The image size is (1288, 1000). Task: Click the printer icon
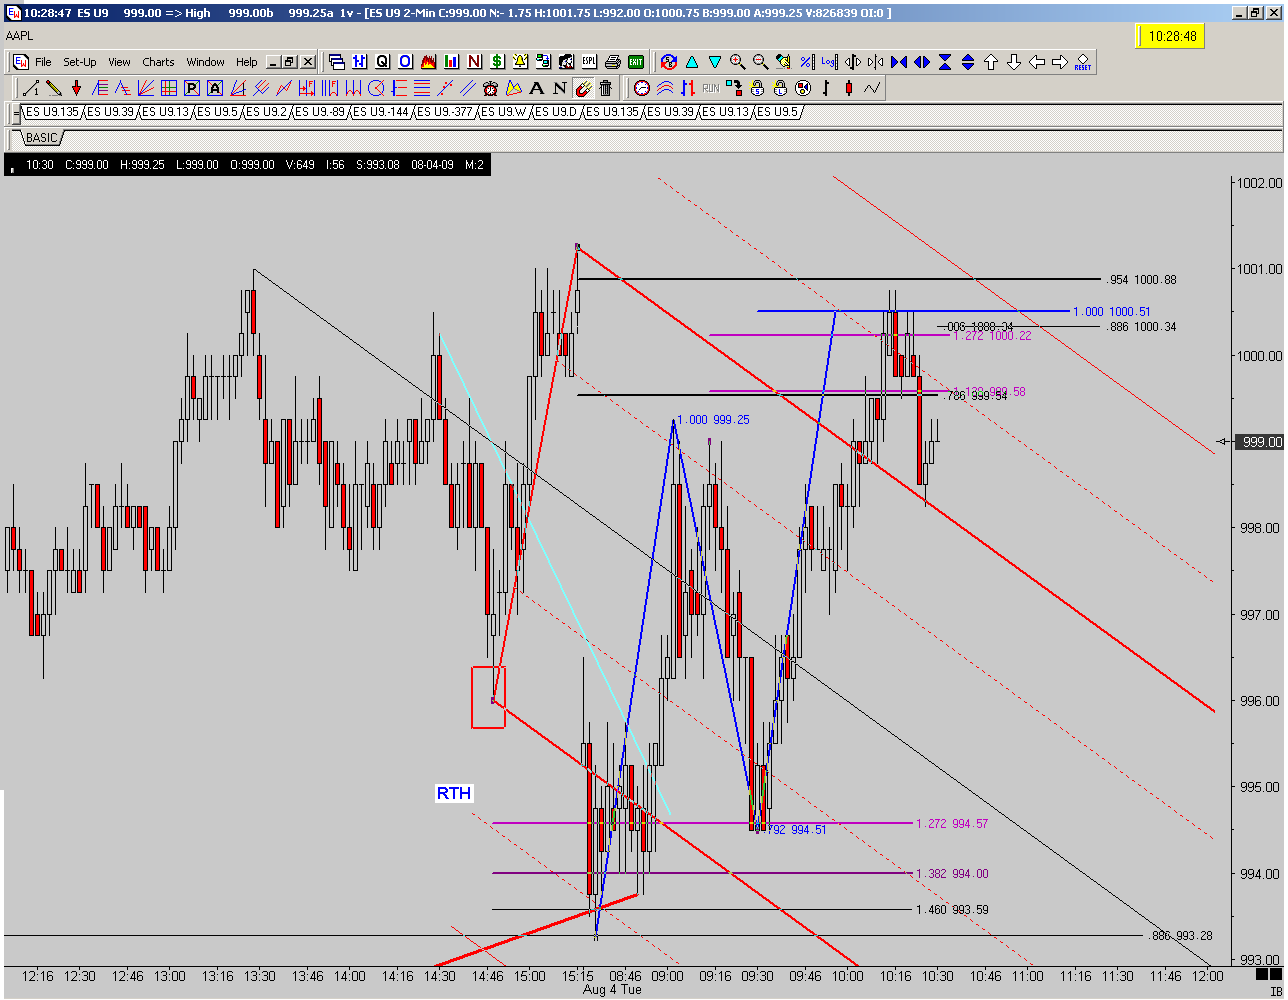(613, 62)
